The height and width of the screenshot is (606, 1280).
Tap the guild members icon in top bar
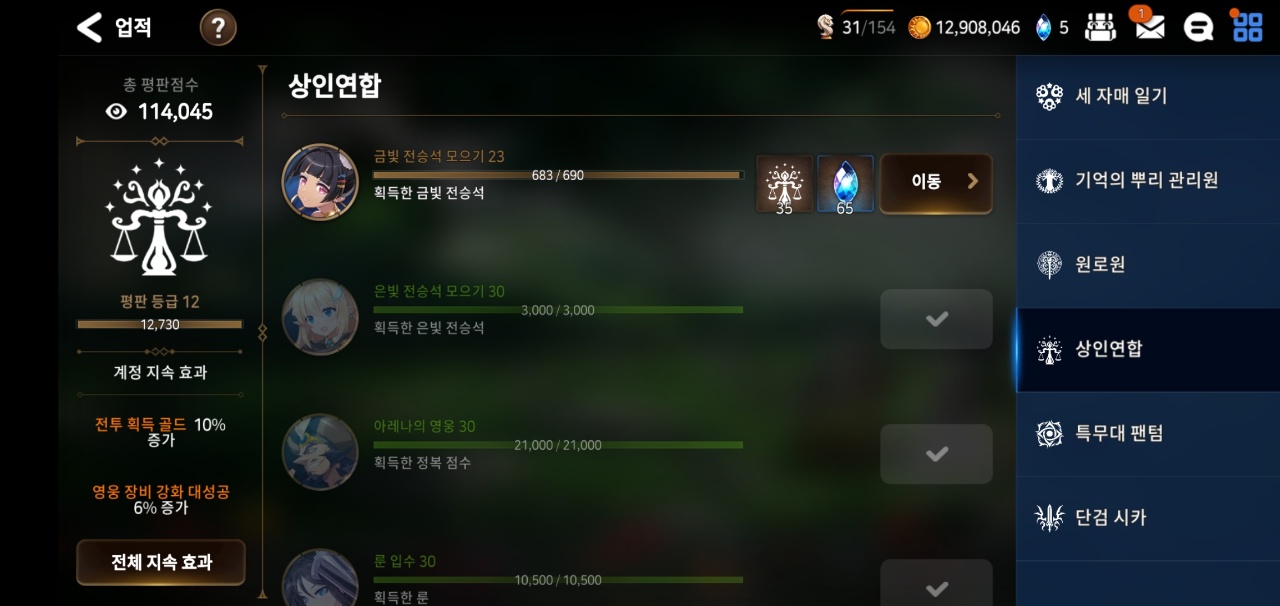[x=1100, y=27]
